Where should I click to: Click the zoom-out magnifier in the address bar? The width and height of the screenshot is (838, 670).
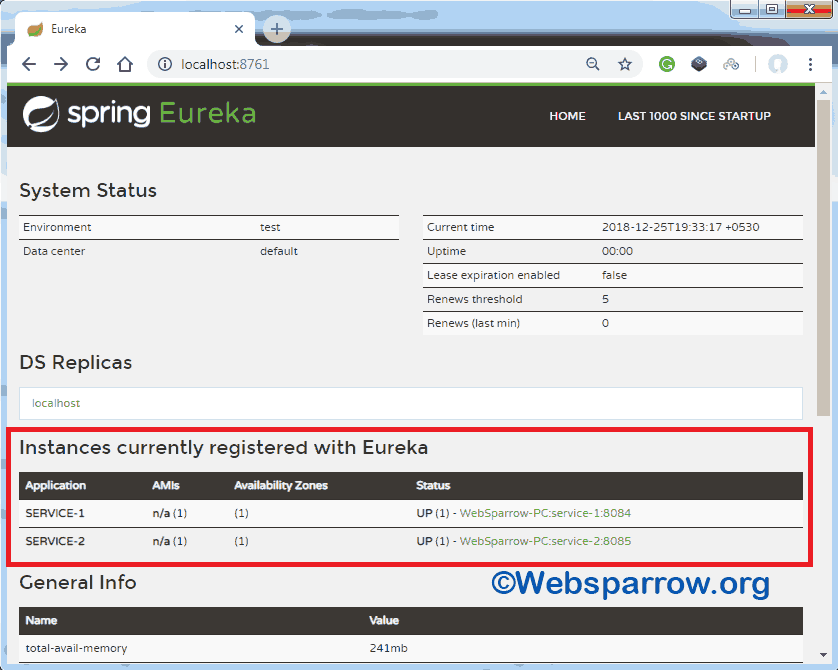(x=593, y=63)
